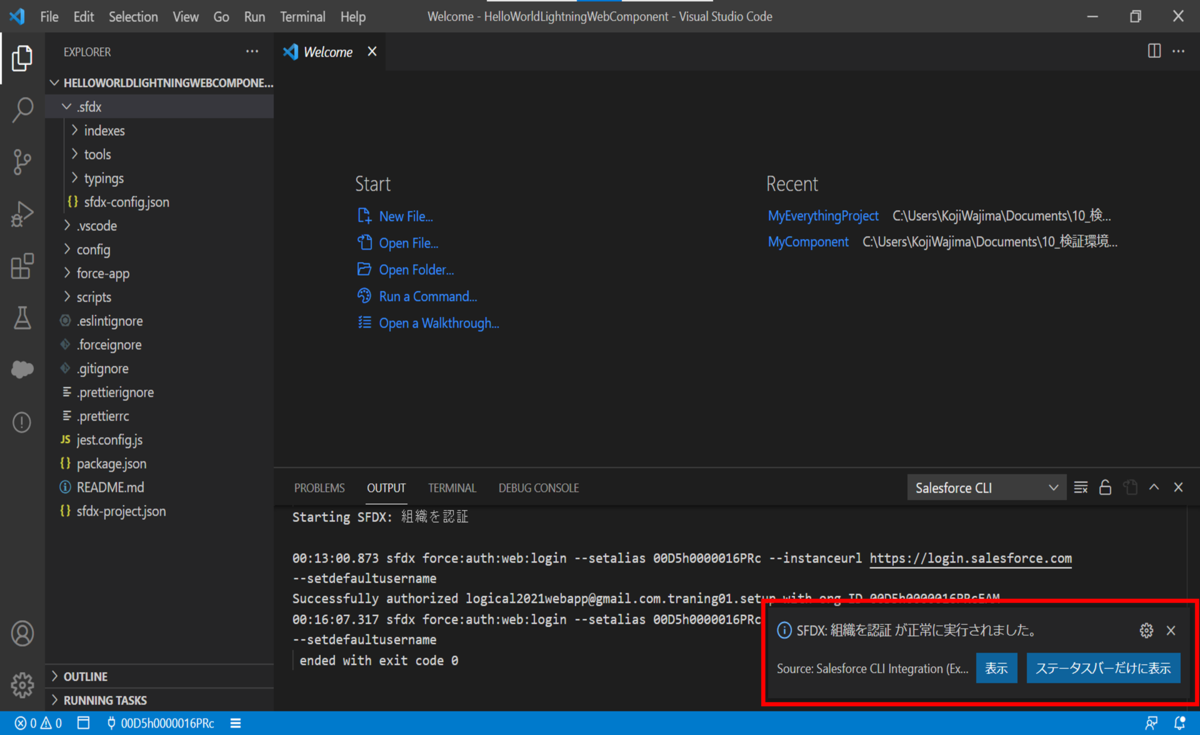Open the Extensions view

pos(22,265)
